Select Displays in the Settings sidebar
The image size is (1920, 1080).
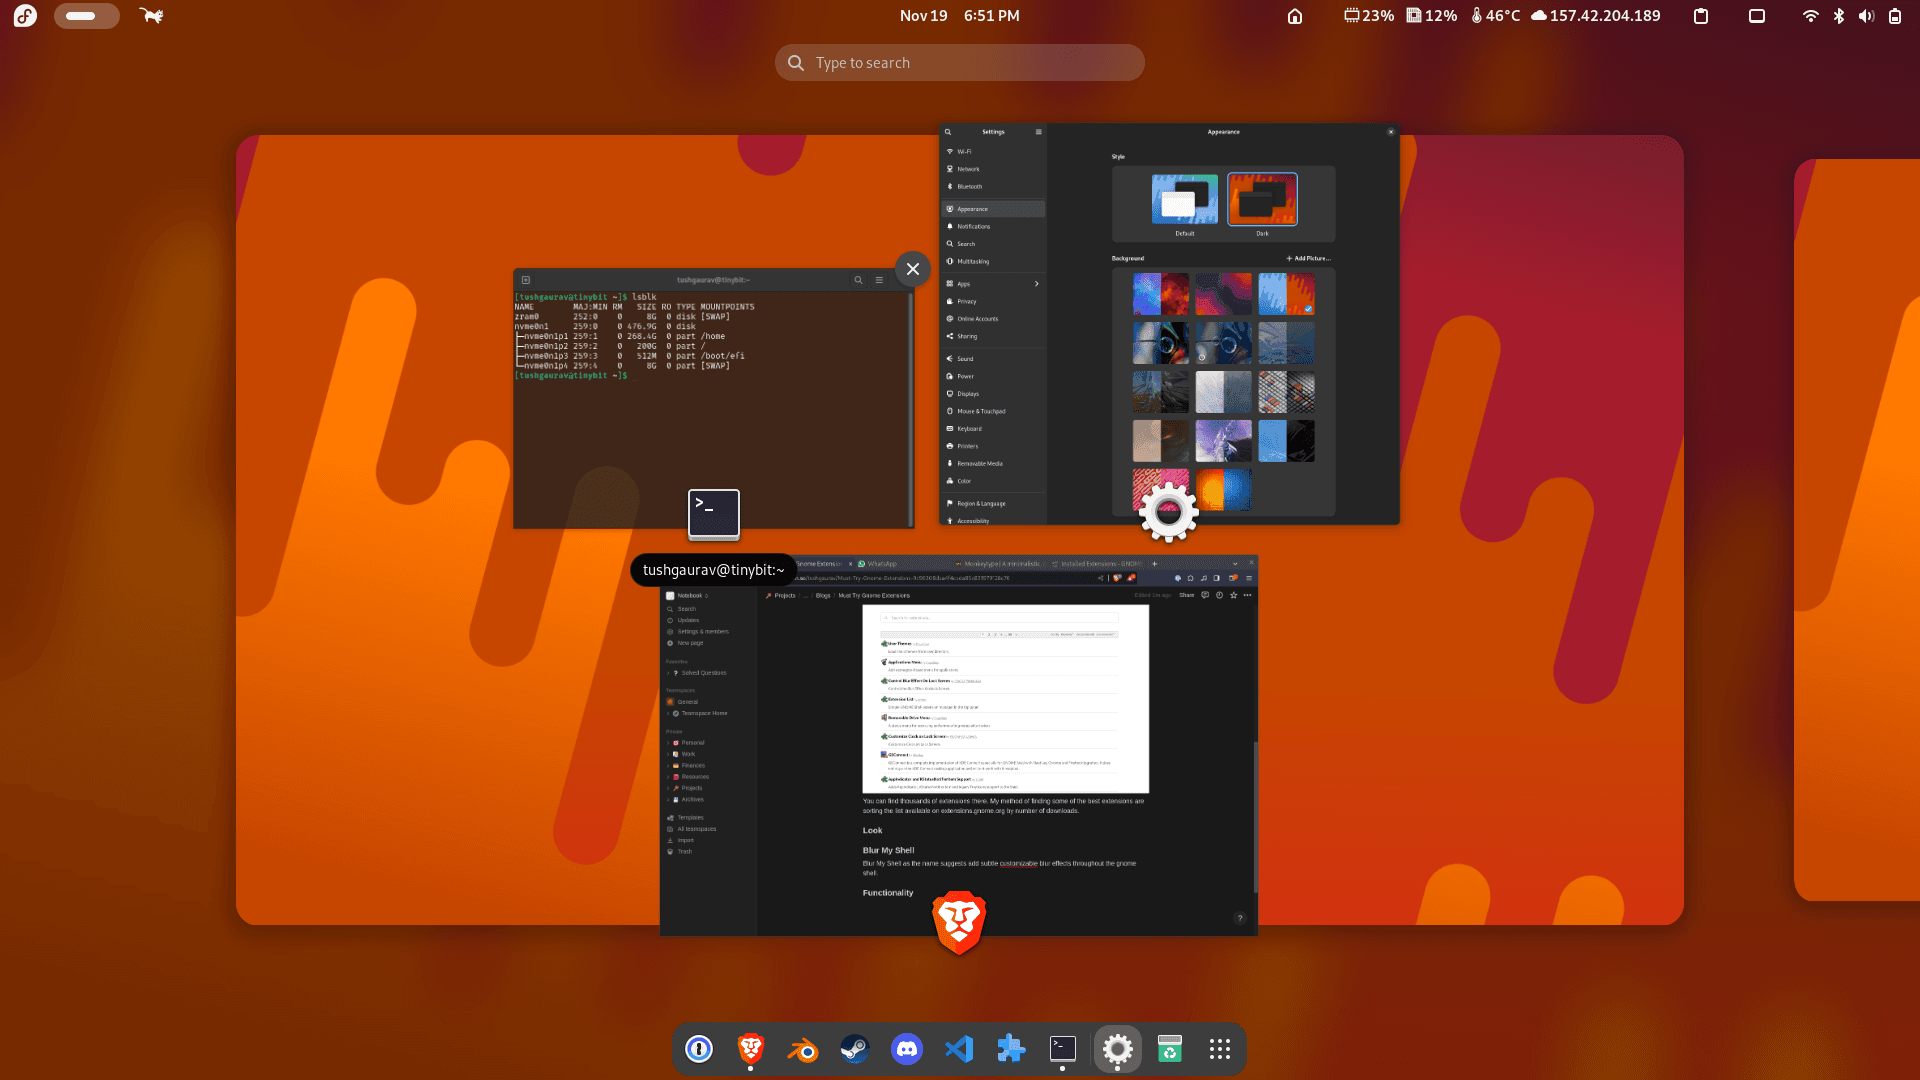pos(993,394)
